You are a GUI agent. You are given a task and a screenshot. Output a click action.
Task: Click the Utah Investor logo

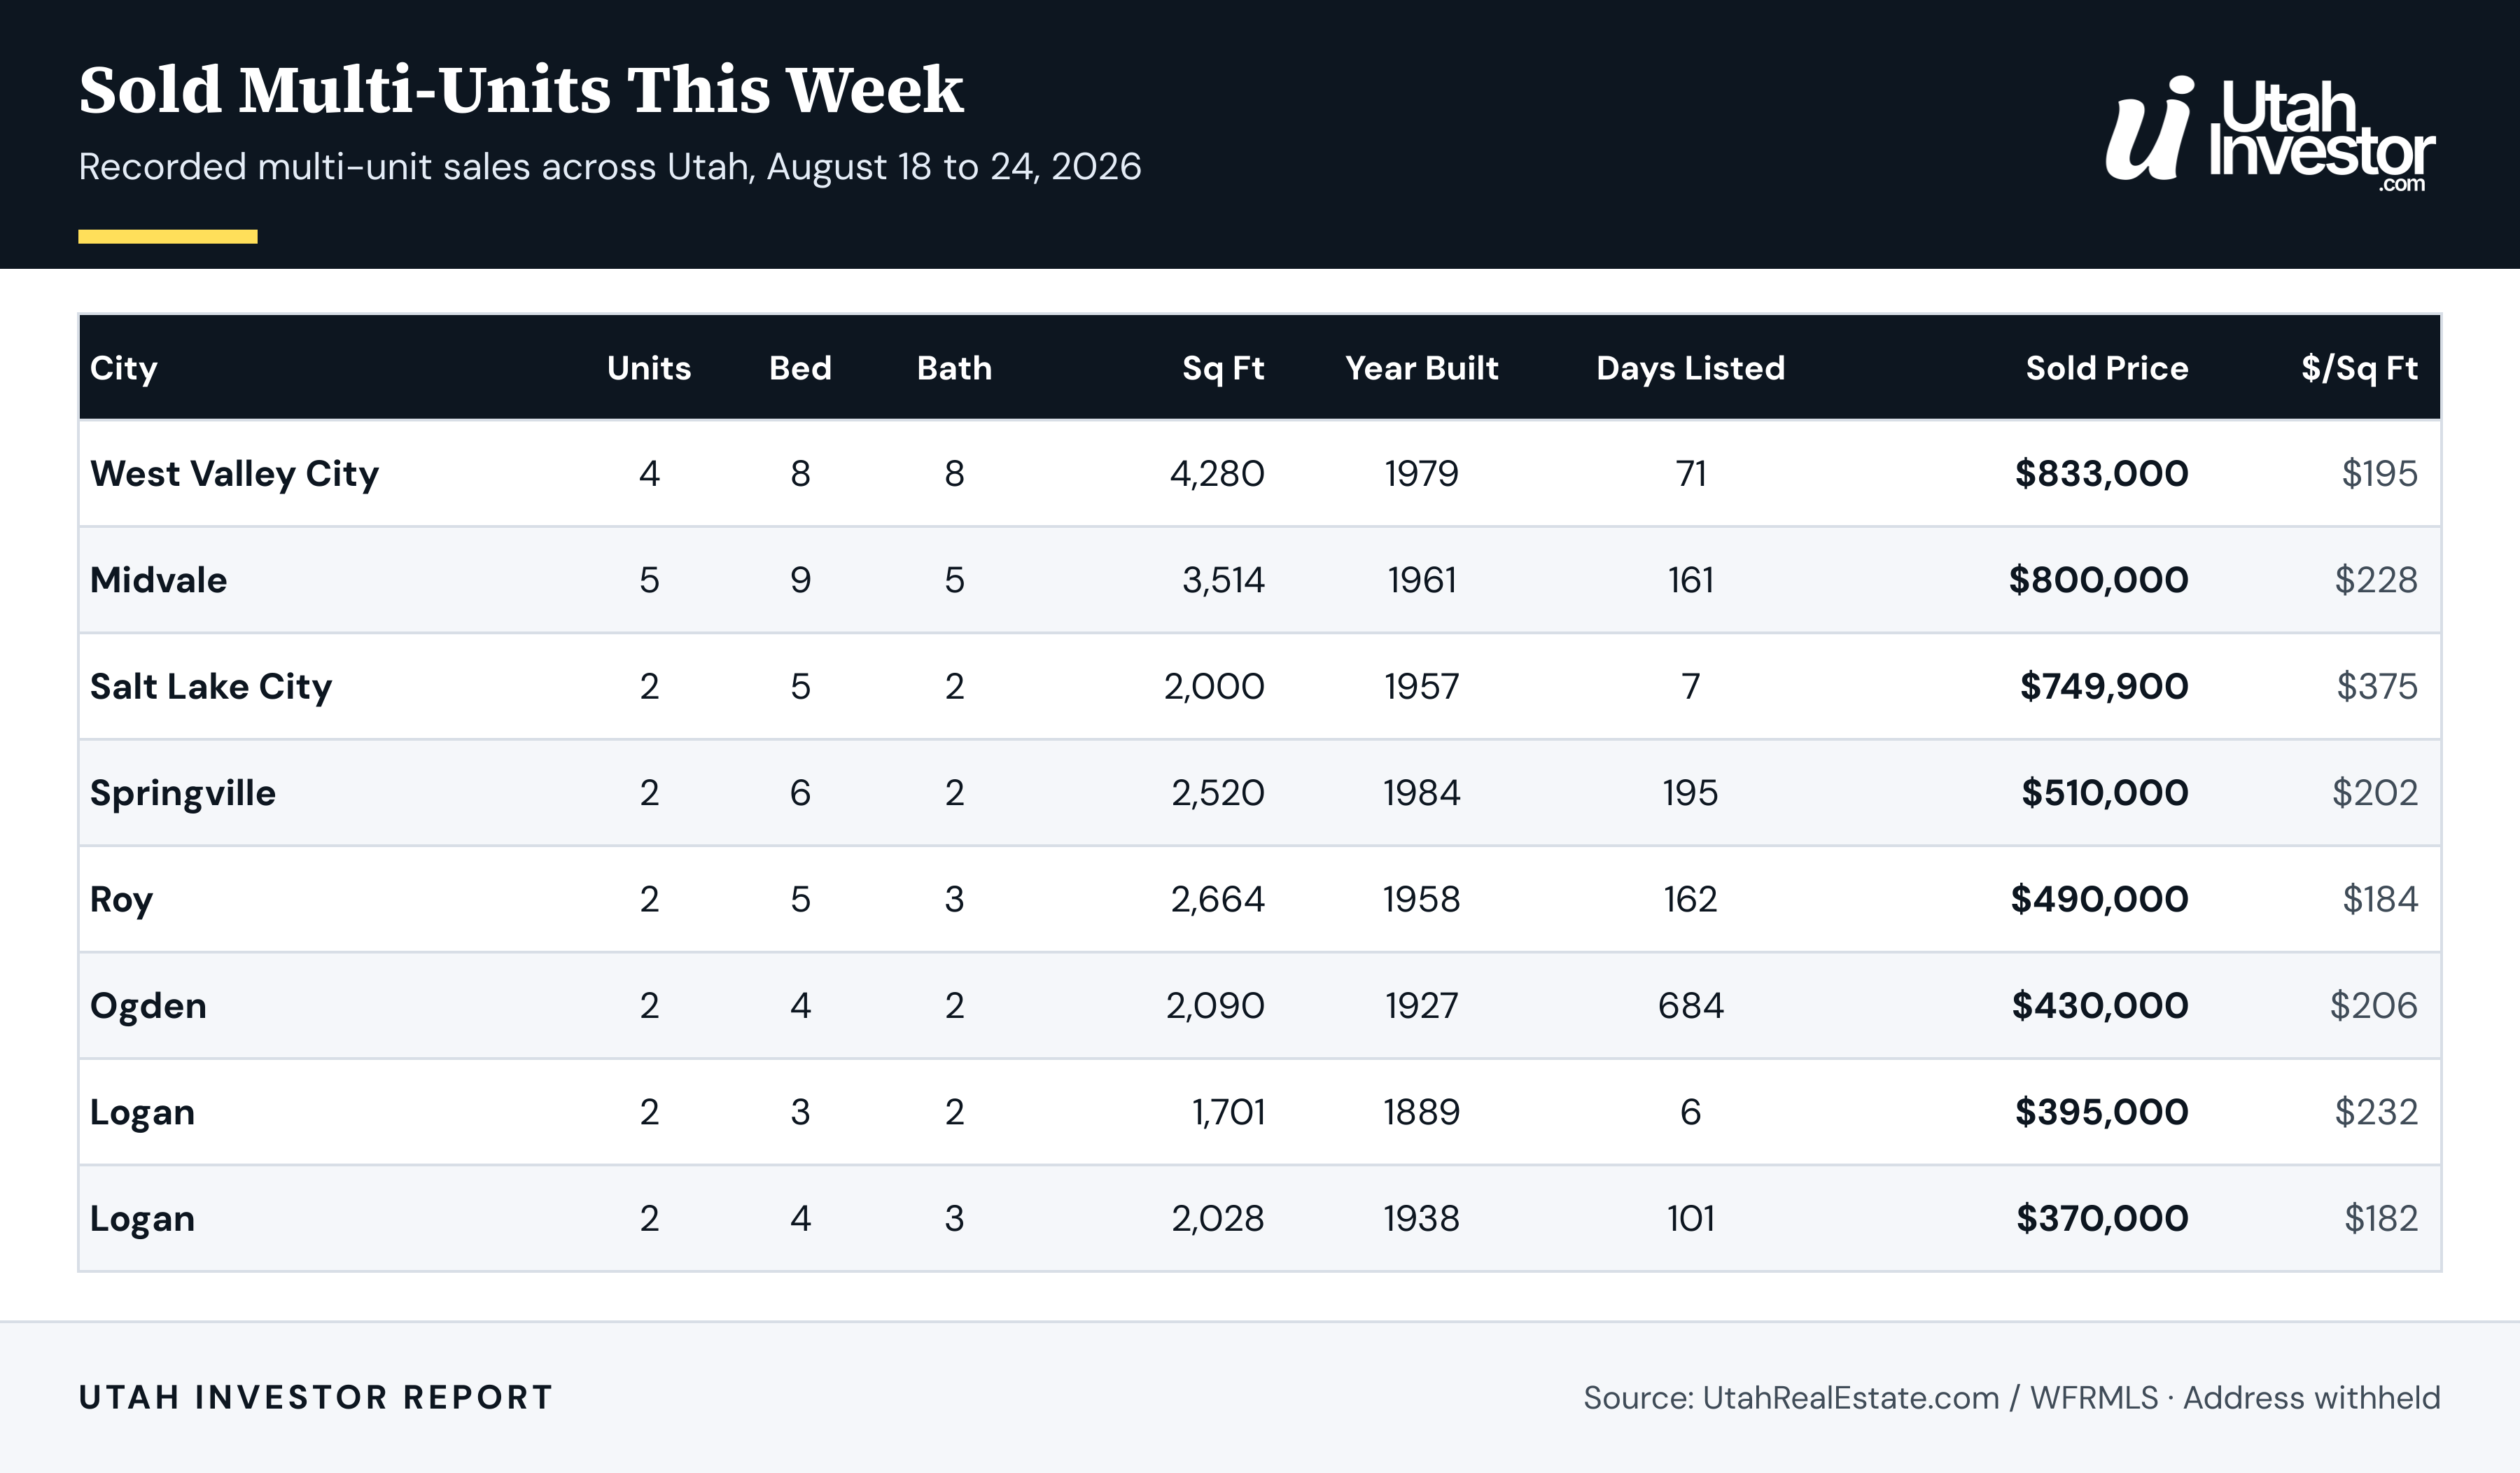tap(2270, 133)
